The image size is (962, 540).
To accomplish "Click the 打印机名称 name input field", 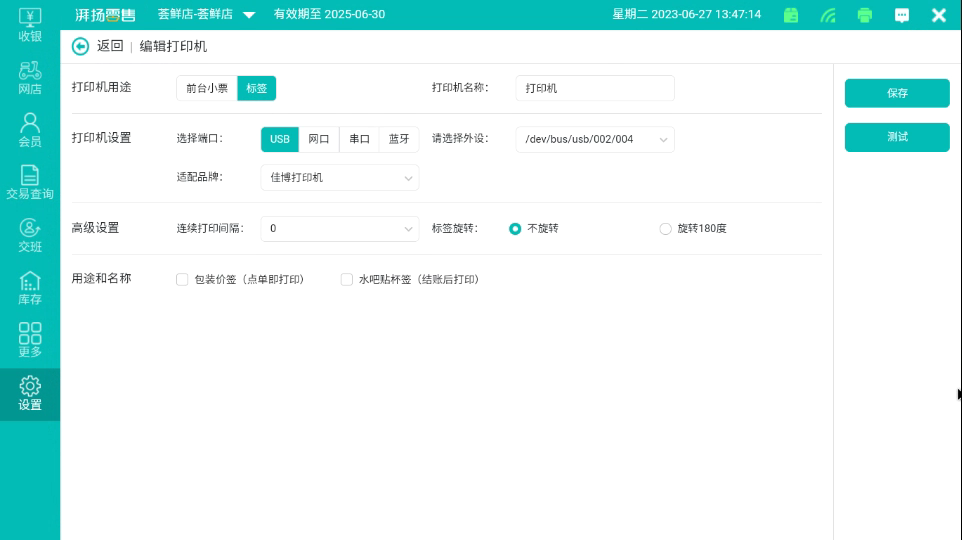I will tap(594, 88).
